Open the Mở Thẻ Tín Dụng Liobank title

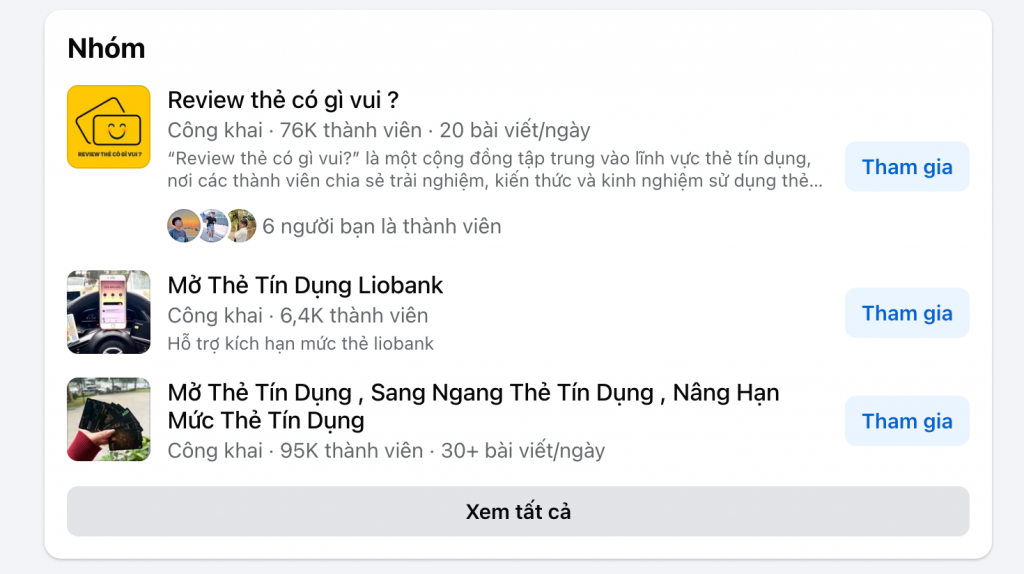305,285
